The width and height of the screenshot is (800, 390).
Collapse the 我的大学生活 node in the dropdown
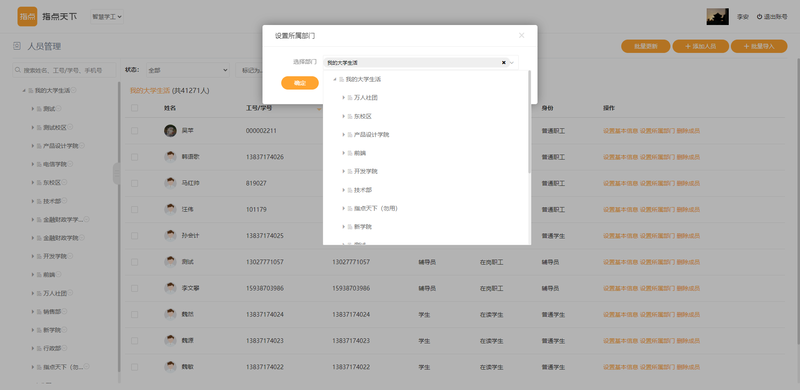[335, 79]
